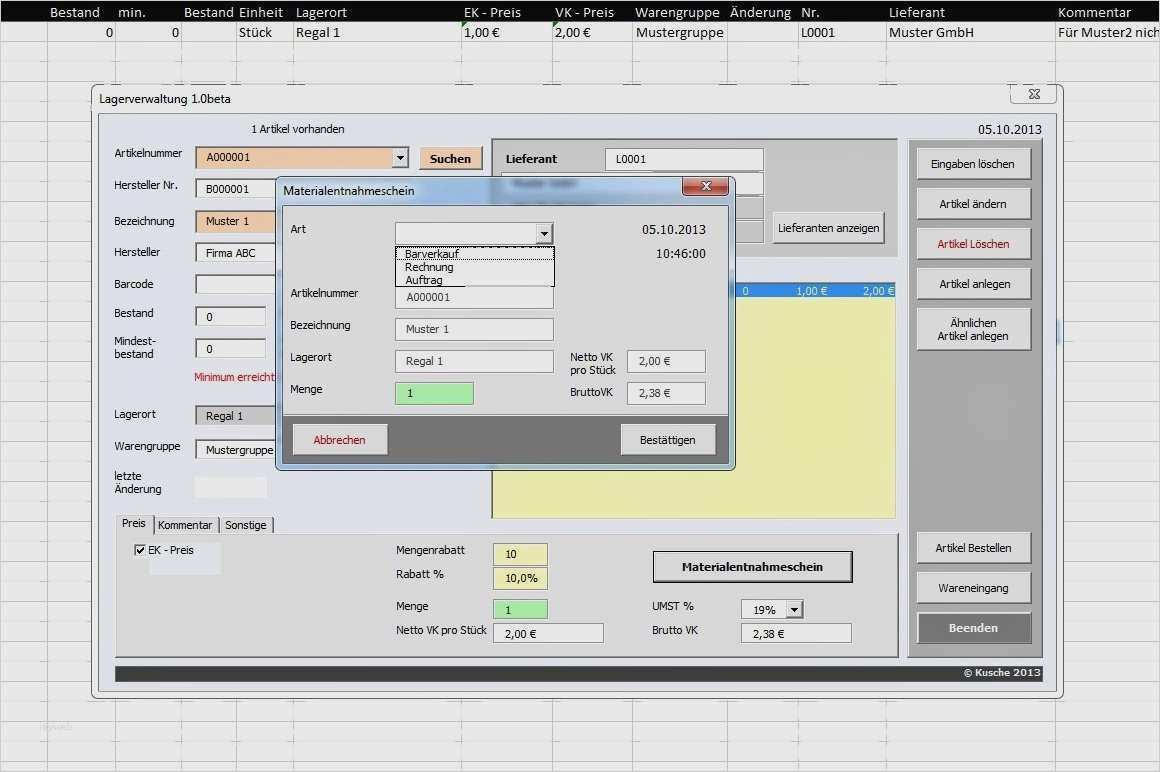Select Barverkauf from the list
This screenshot has width=1160, height=772.
tap(432, 254)
